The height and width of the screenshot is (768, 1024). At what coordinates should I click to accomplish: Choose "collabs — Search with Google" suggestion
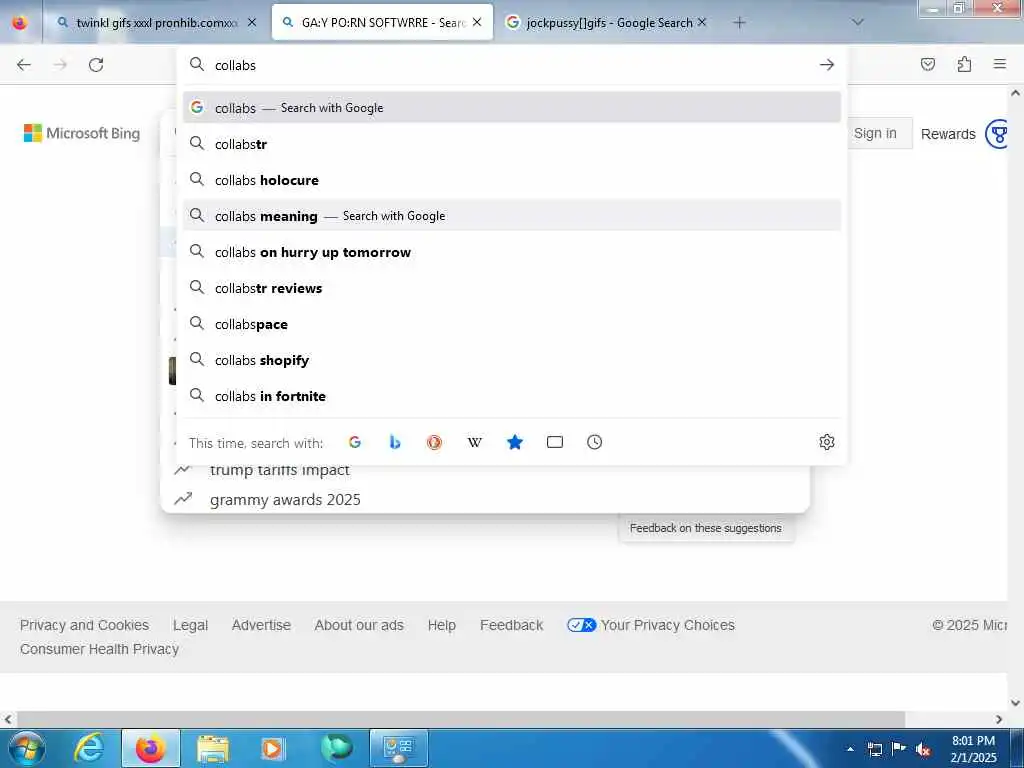pos(512,108)
